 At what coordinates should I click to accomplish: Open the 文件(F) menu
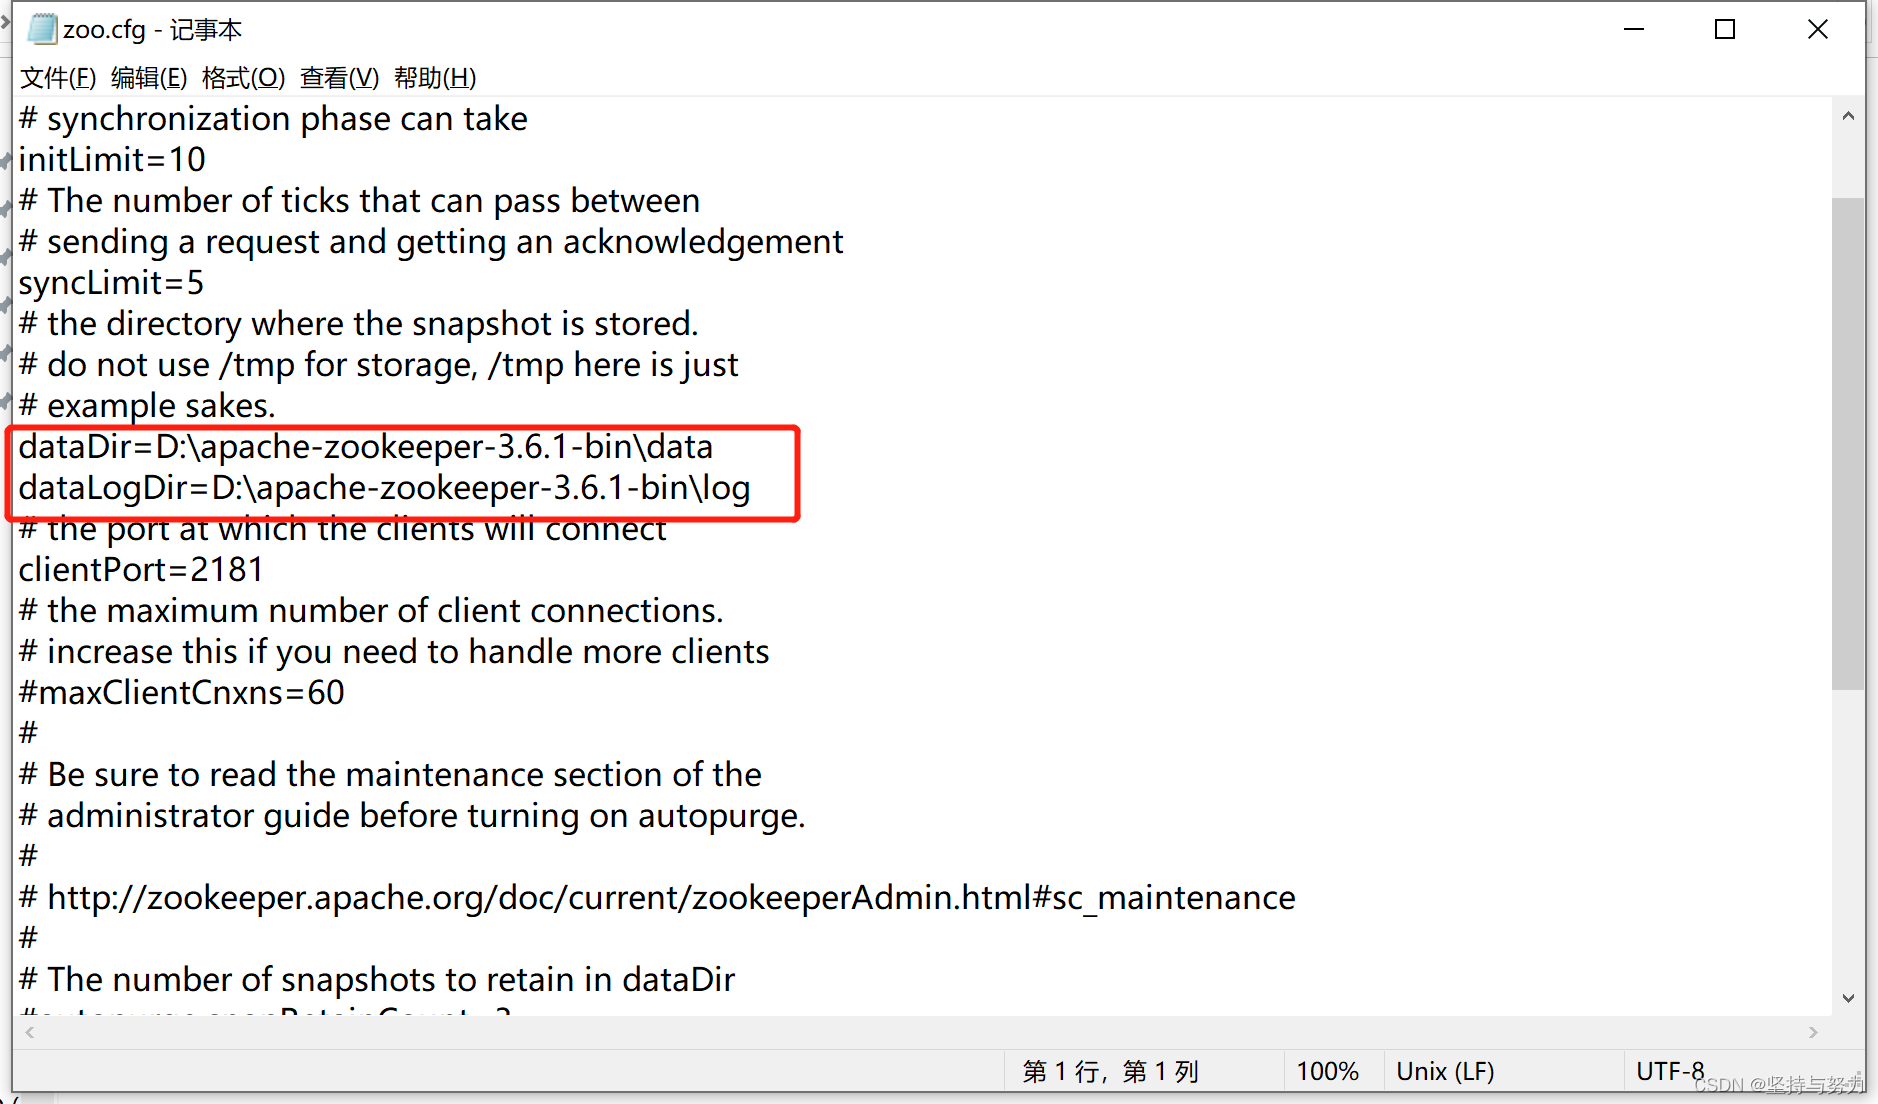[x=58, y=77]
